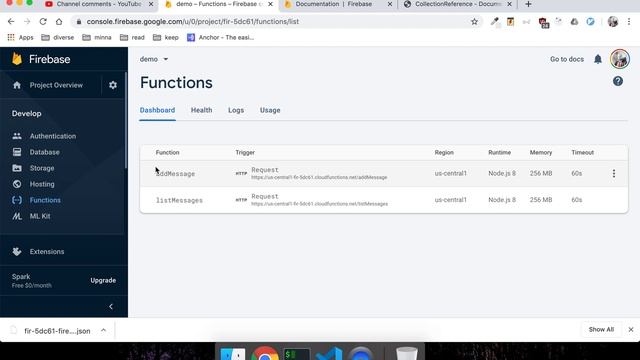The height and width of the screenshot is (360, 640).
Task: Switch to the Health tab
Action: pos(201,110)
